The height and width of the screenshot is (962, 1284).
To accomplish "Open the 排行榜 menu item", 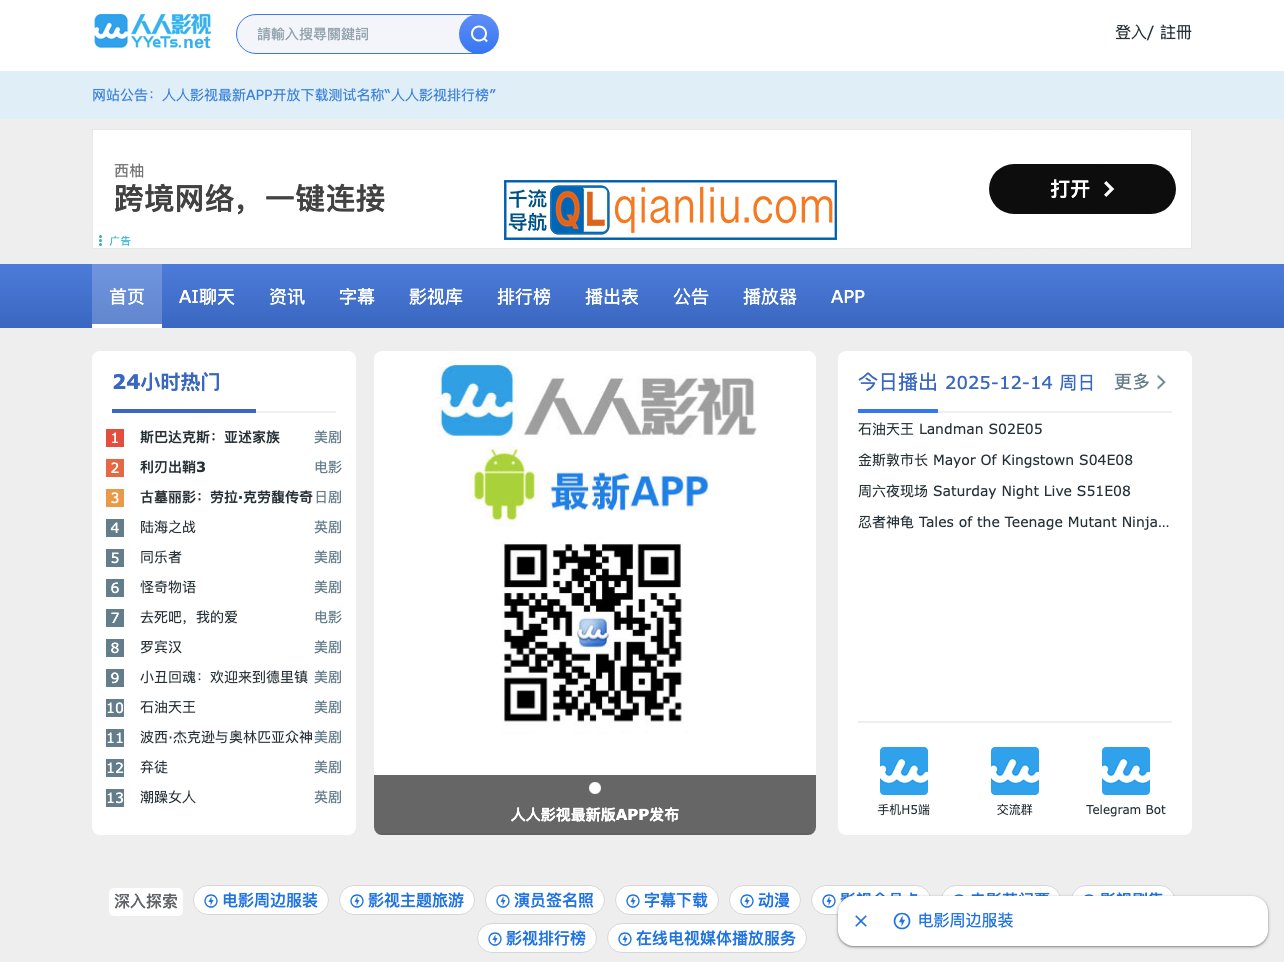I will tap(524, 296).
